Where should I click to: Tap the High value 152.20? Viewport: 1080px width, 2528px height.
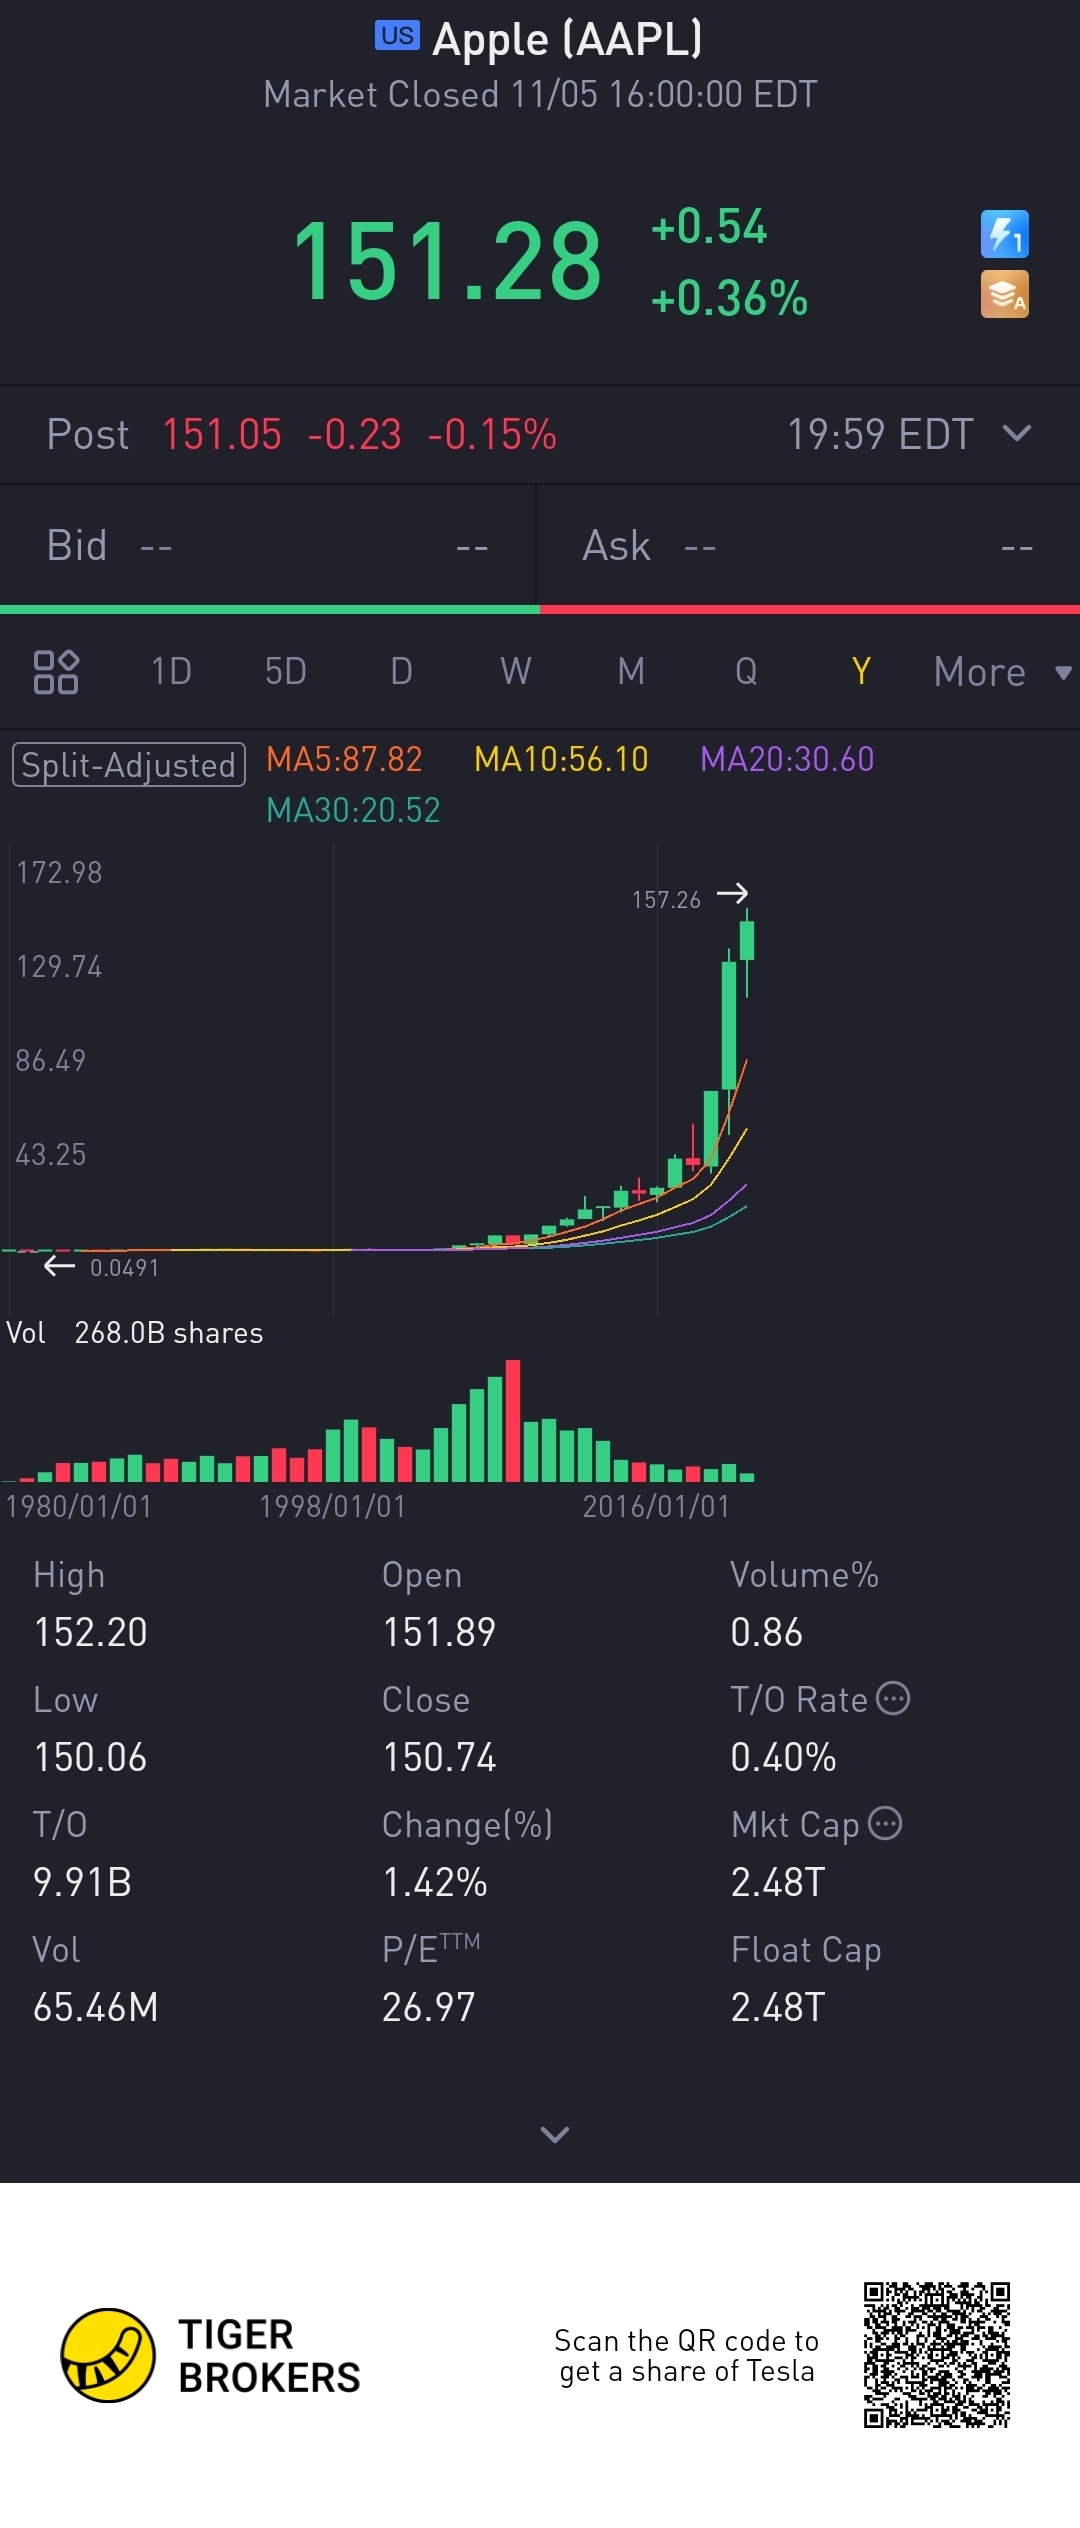(91, 1632)
